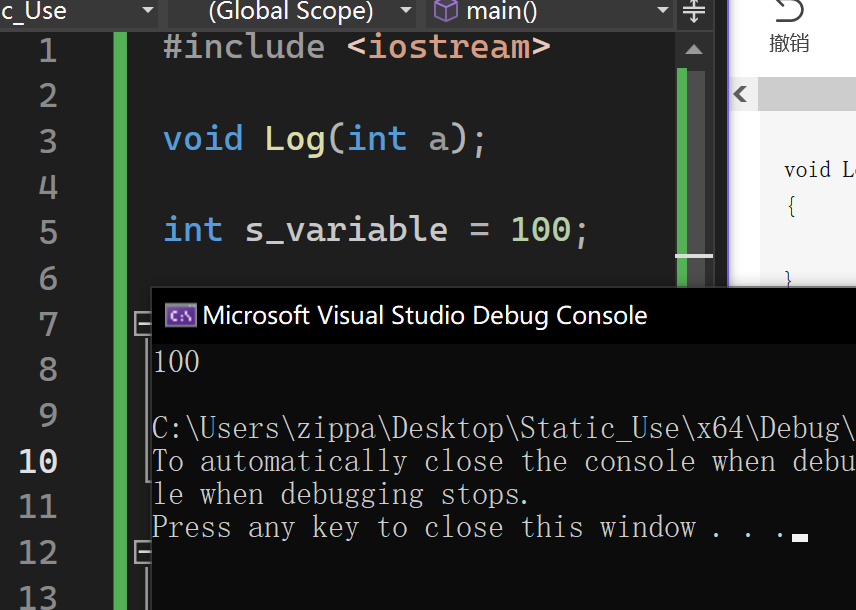Click line number 5 in the gutter
Image resolution: width=856 pixels, height=610 pixels.
coord(48,232)
